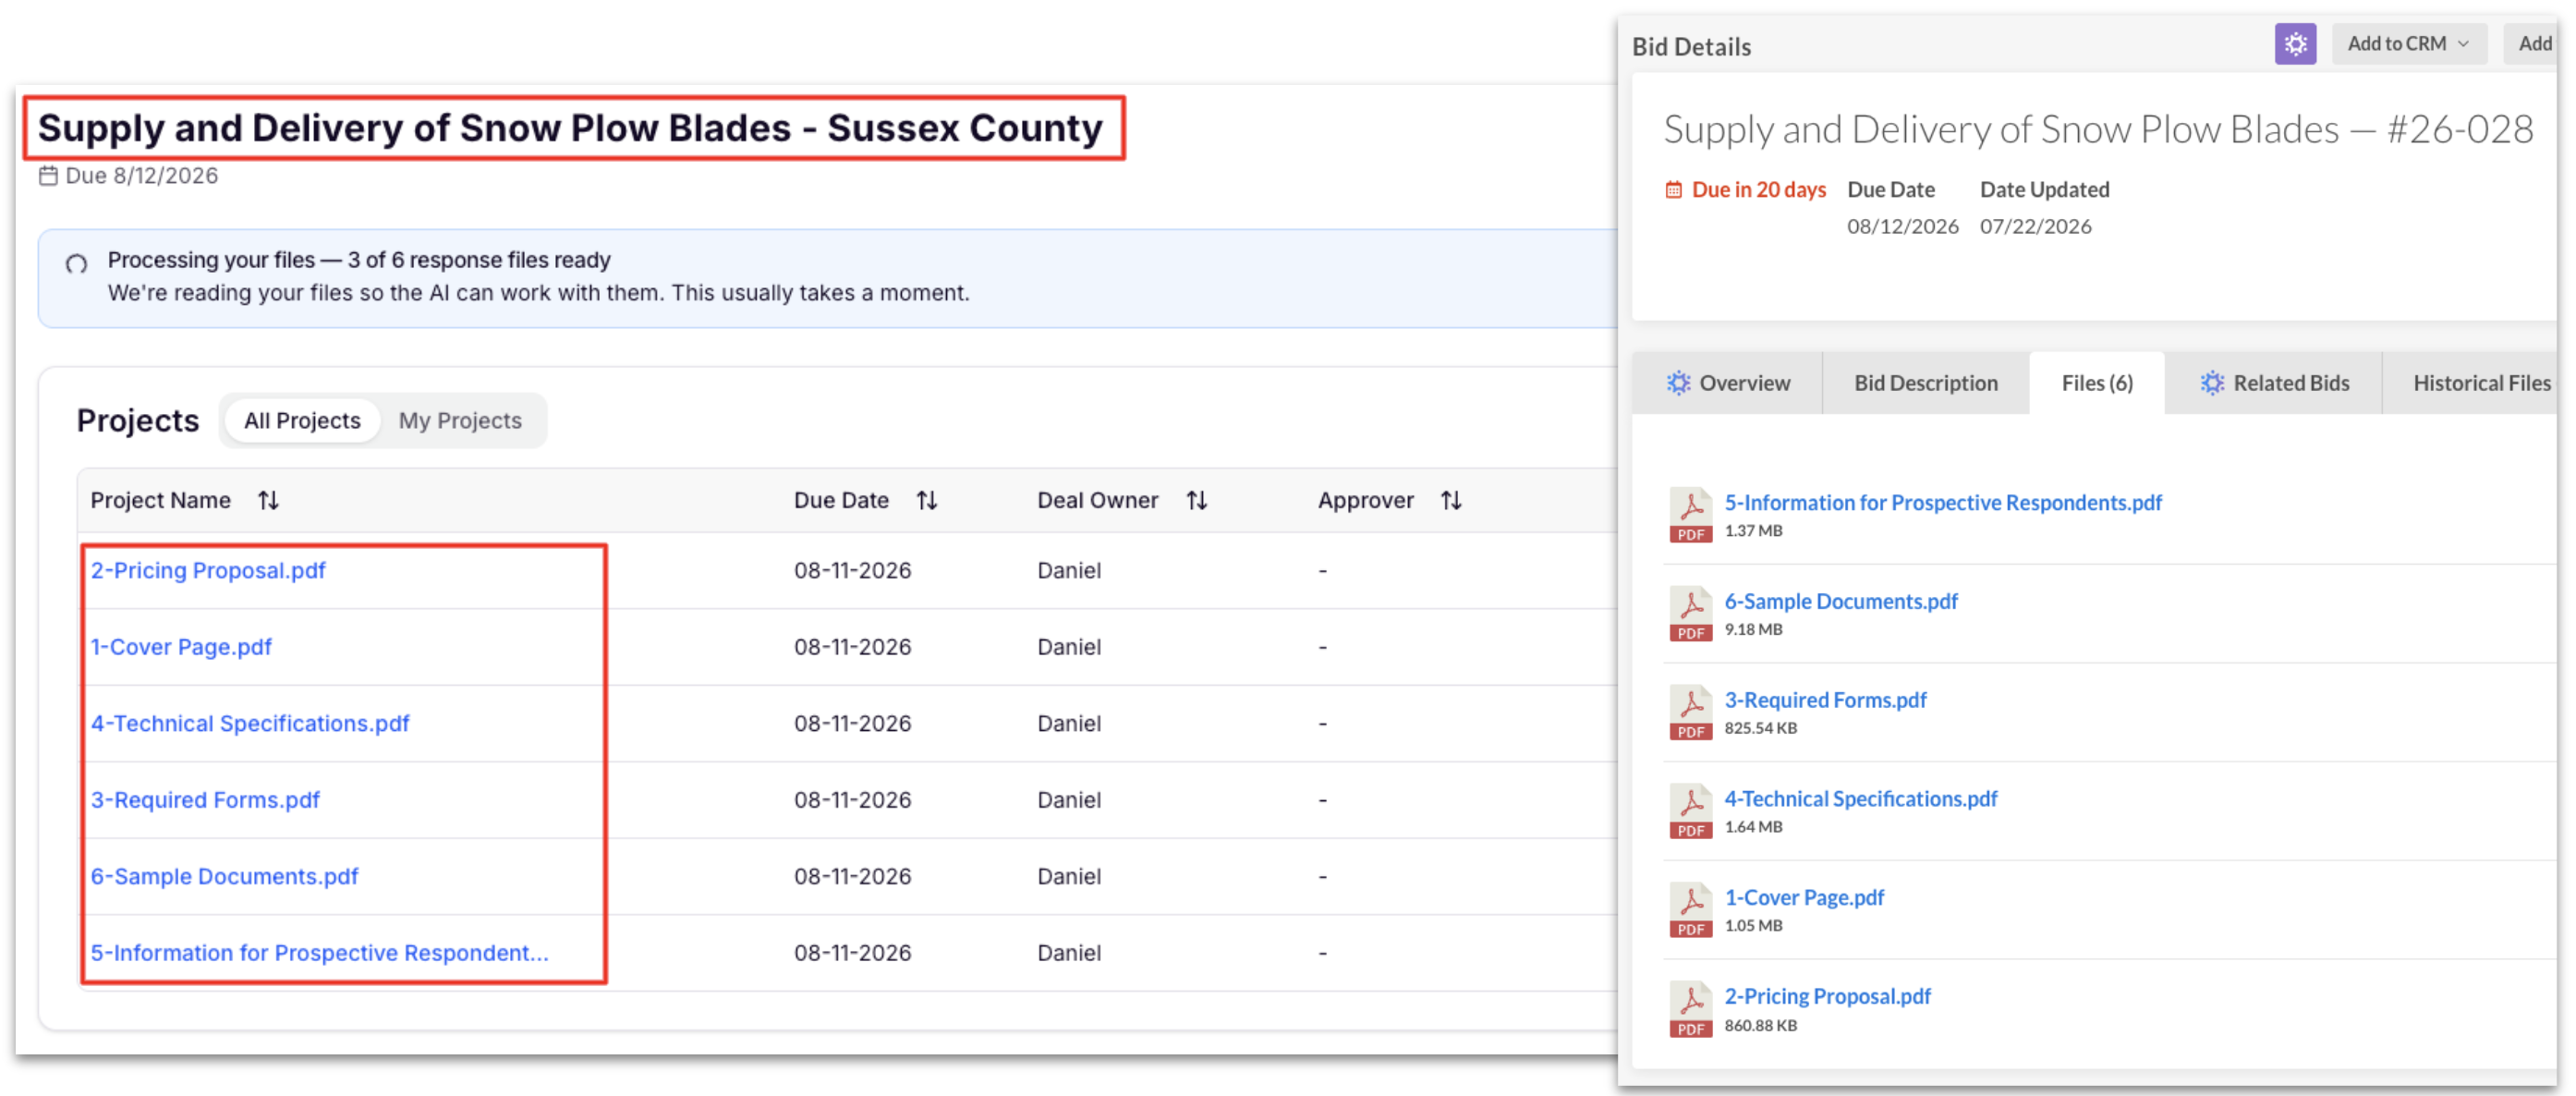Click the 860.88 KB size under 2-Pricing Proposal
This screenshot has width=2576, height=1096.
tap(1760, 1026)
